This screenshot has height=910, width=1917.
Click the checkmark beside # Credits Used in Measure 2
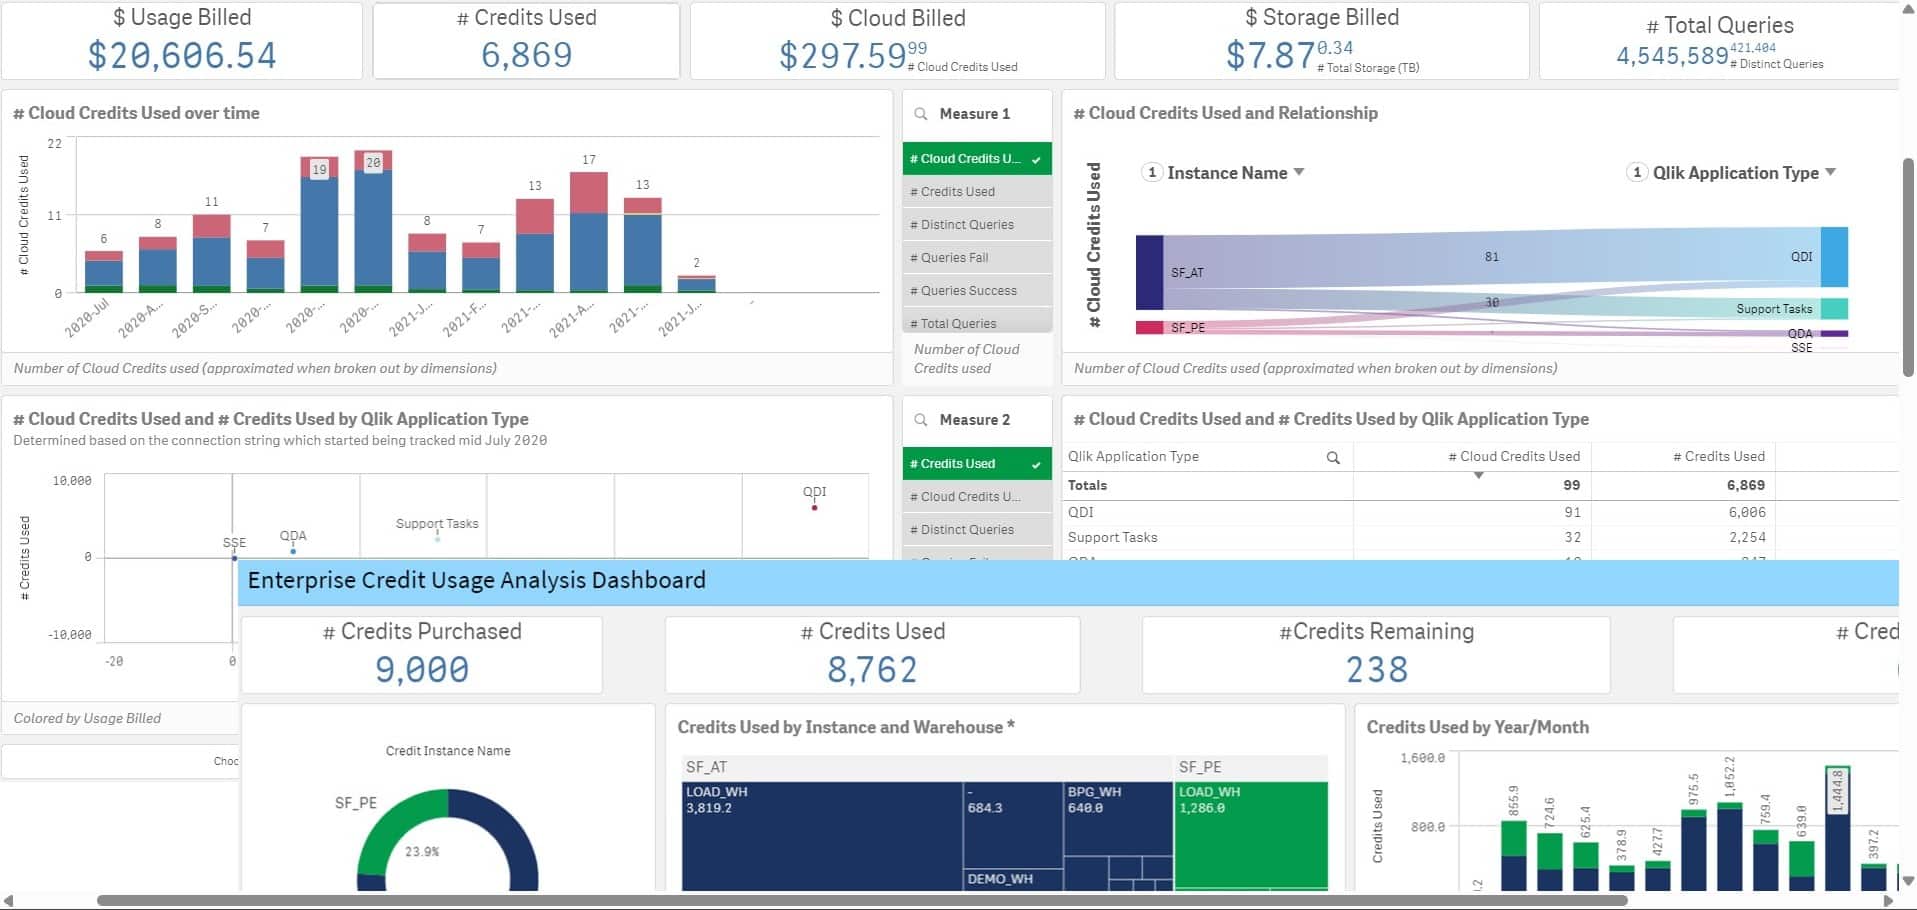(x=1034, y=463)
